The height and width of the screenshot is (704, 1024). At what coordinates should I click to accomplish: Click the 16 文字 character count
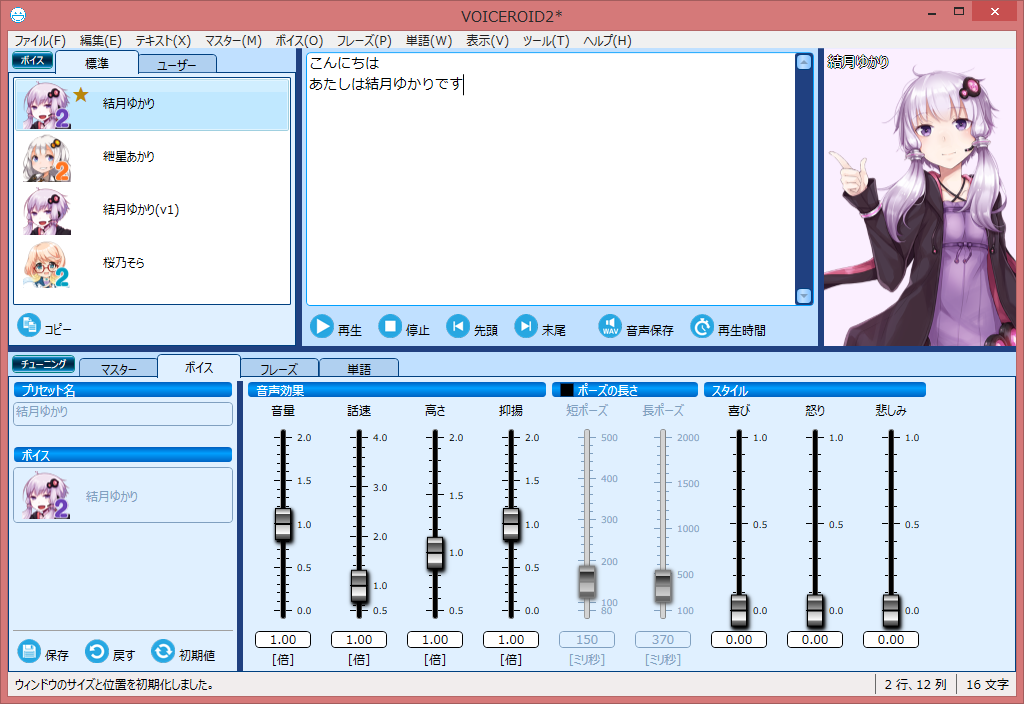click(x=987, y=684)
